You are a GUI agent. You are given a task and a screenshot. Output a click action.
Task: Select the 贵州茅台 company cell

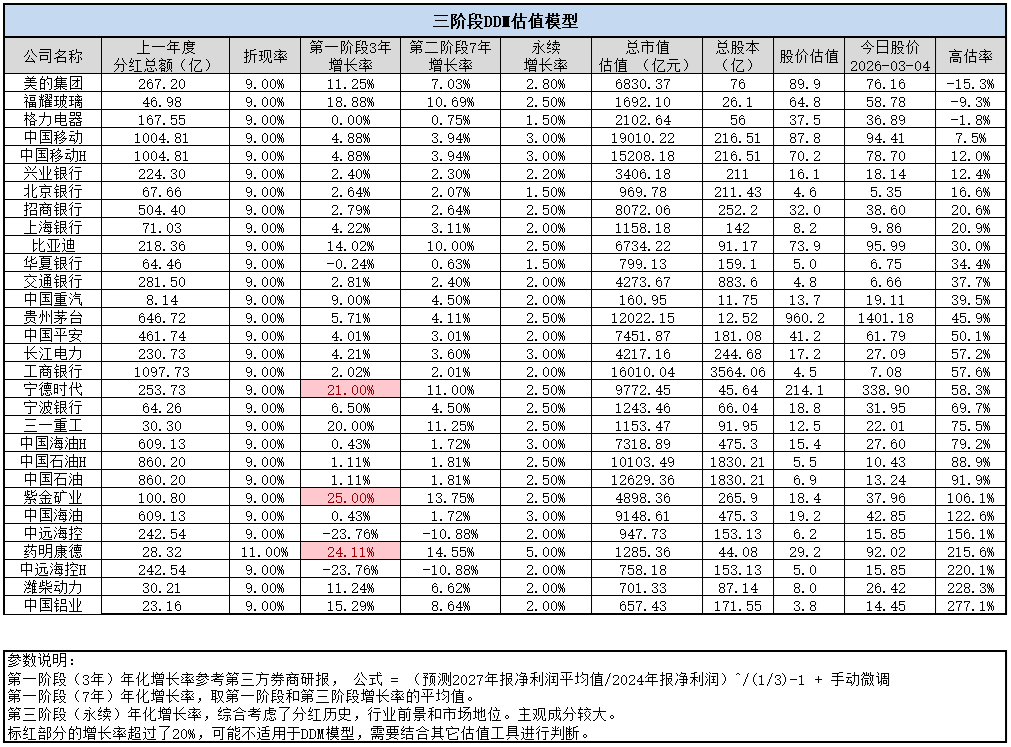click(53, 317)
